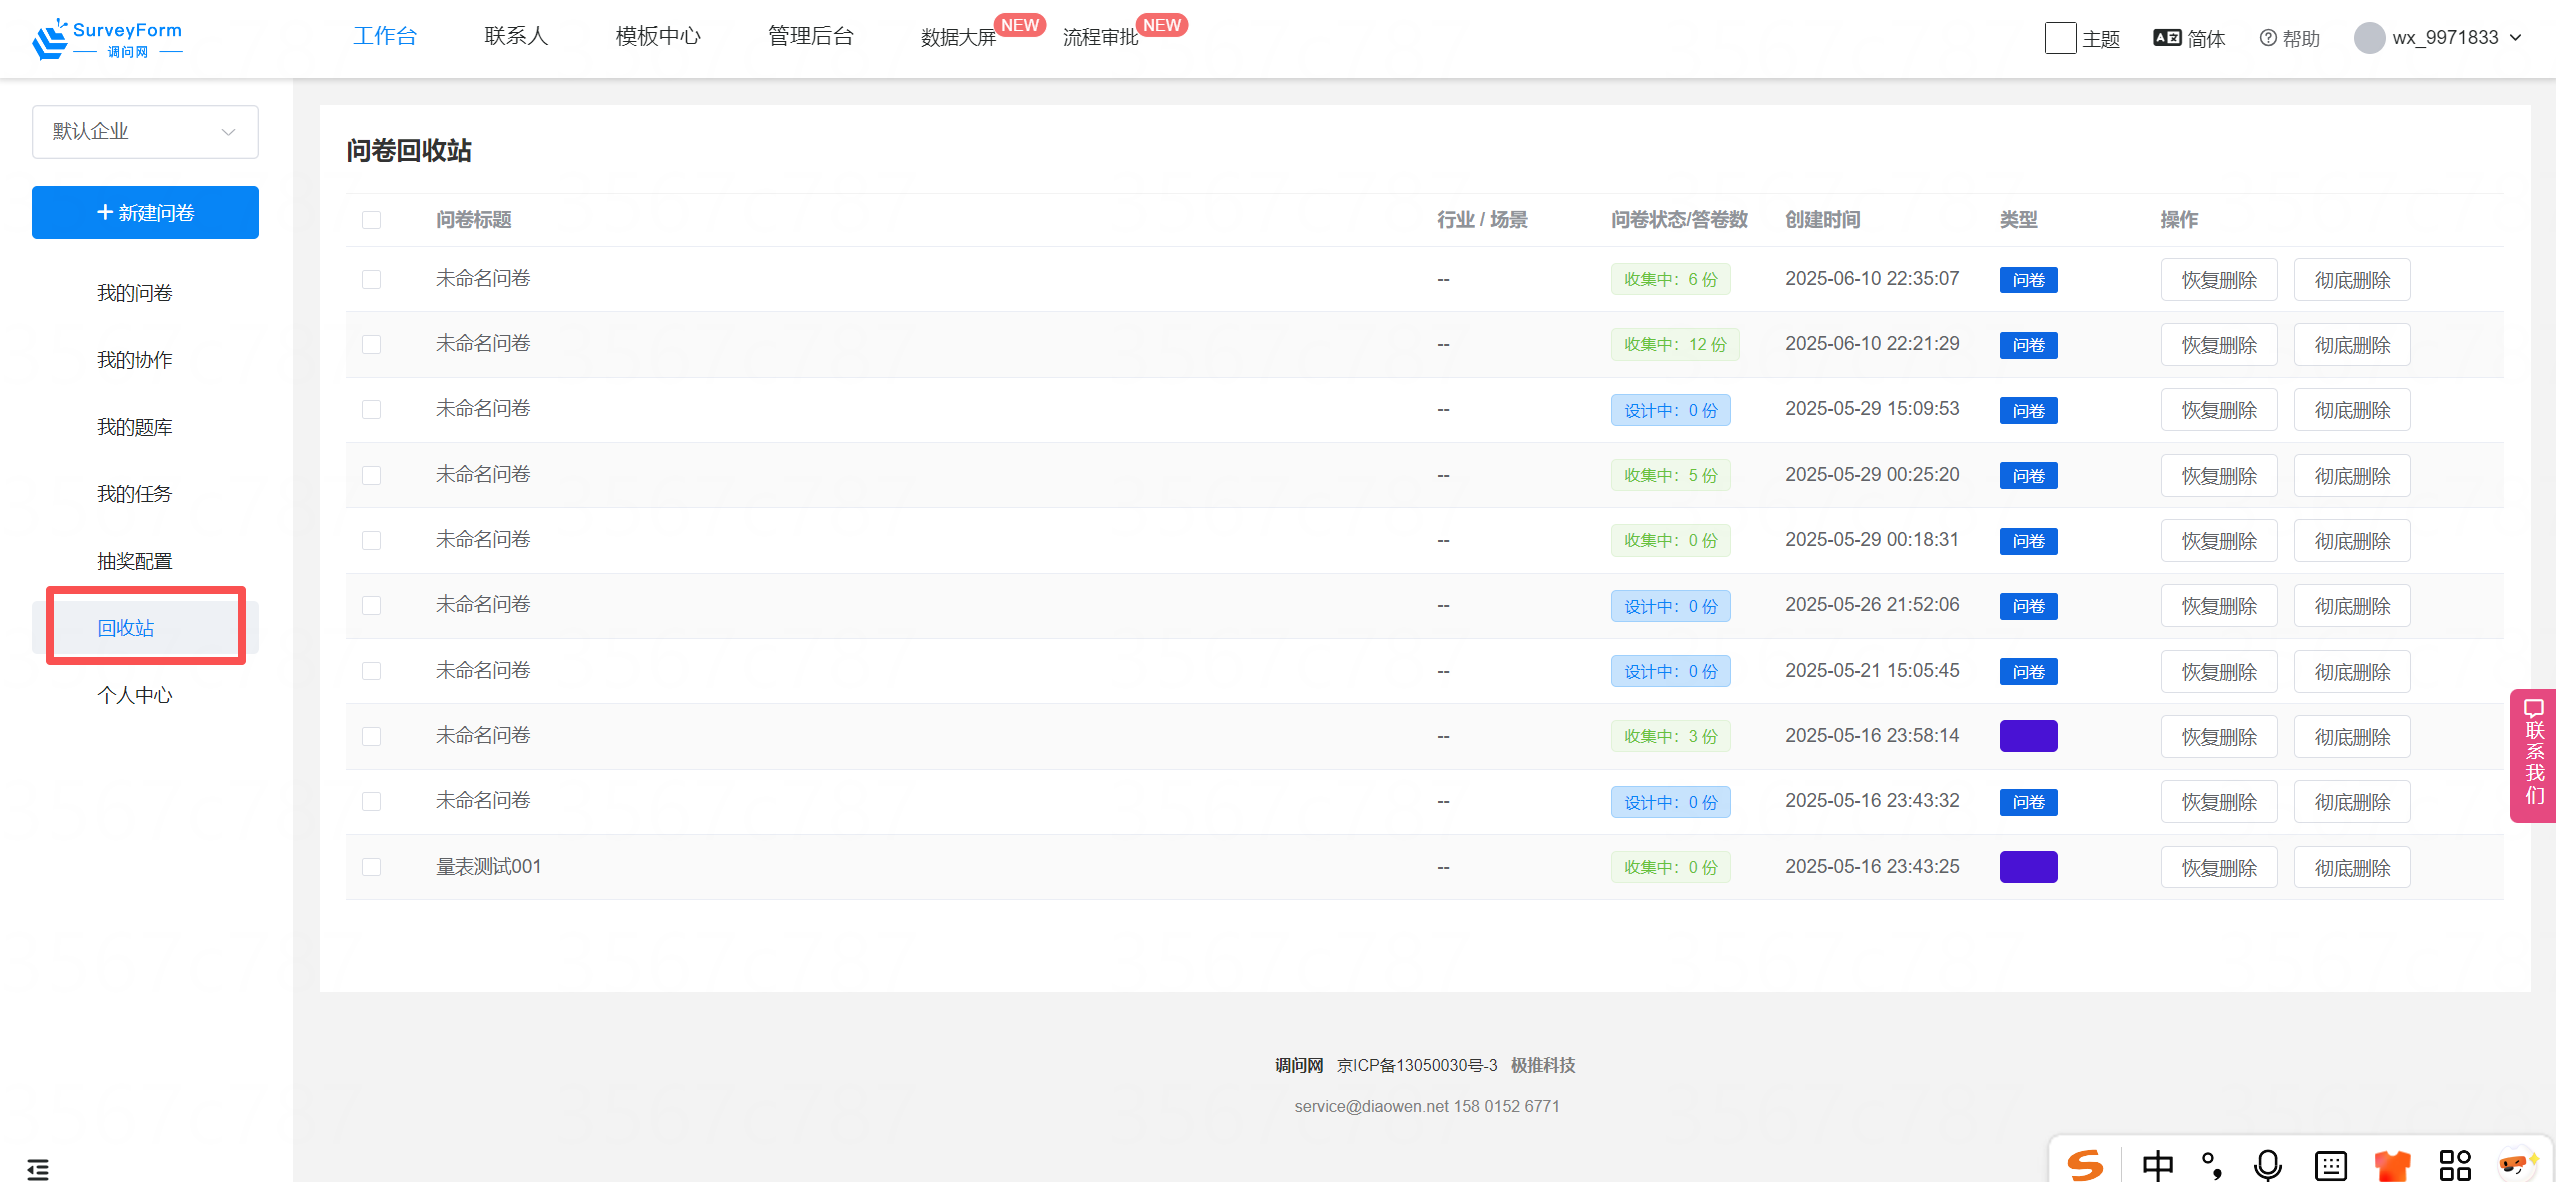Open the soft keyboard icon in IME bar

point(2330,1165)
